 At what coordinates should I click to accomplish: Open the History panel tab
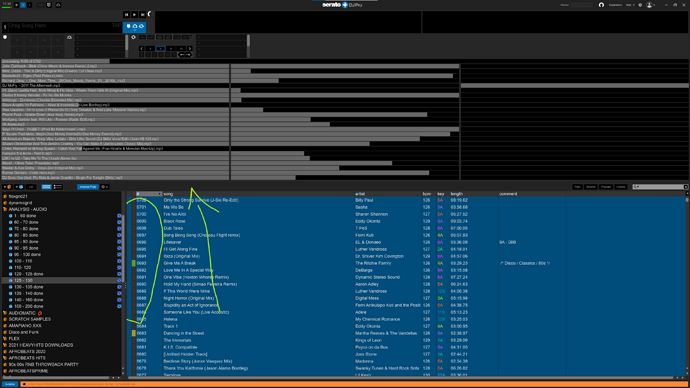[620, 187]
